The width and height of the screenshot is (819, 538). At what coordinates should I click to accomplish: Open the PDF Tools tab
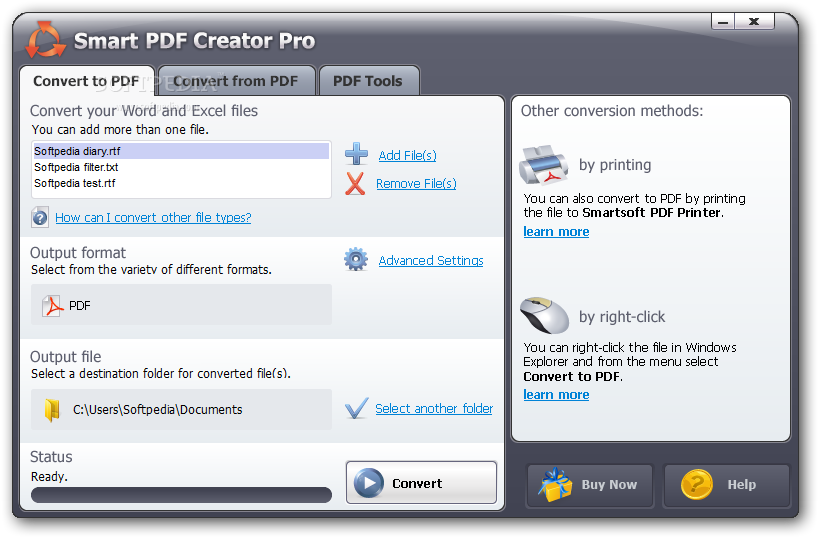(x=368, y=81)
